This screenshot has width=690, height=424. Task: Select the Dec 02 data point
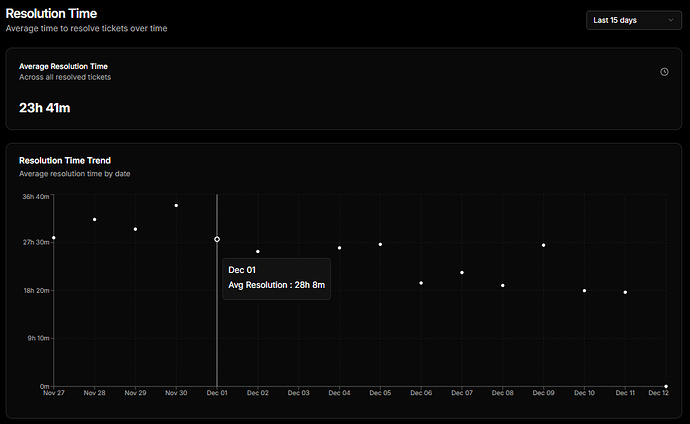coord(258,251)
